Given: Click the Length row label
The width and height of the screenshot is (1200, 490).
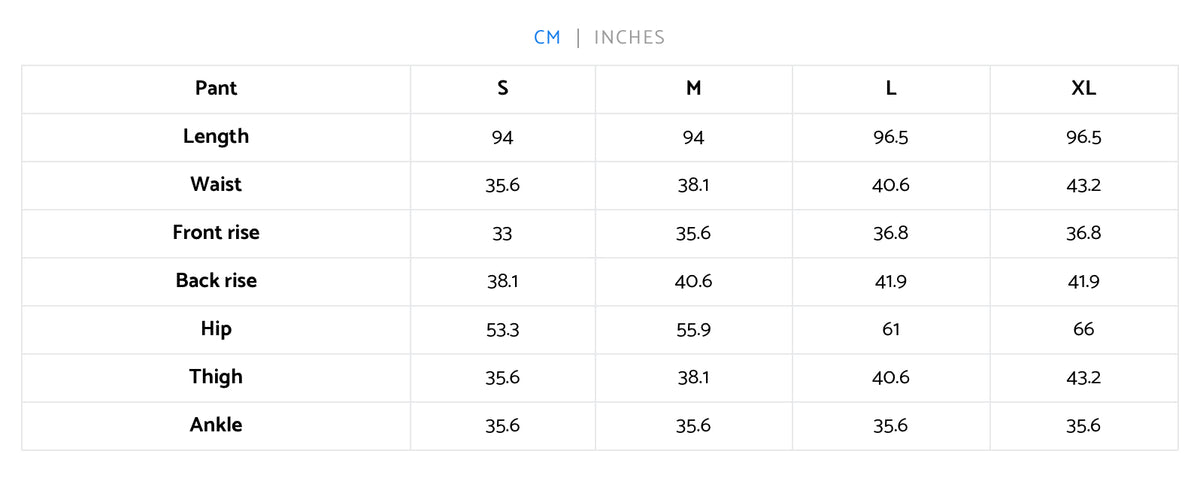Looking at the screenshot, I should [216, 136].
